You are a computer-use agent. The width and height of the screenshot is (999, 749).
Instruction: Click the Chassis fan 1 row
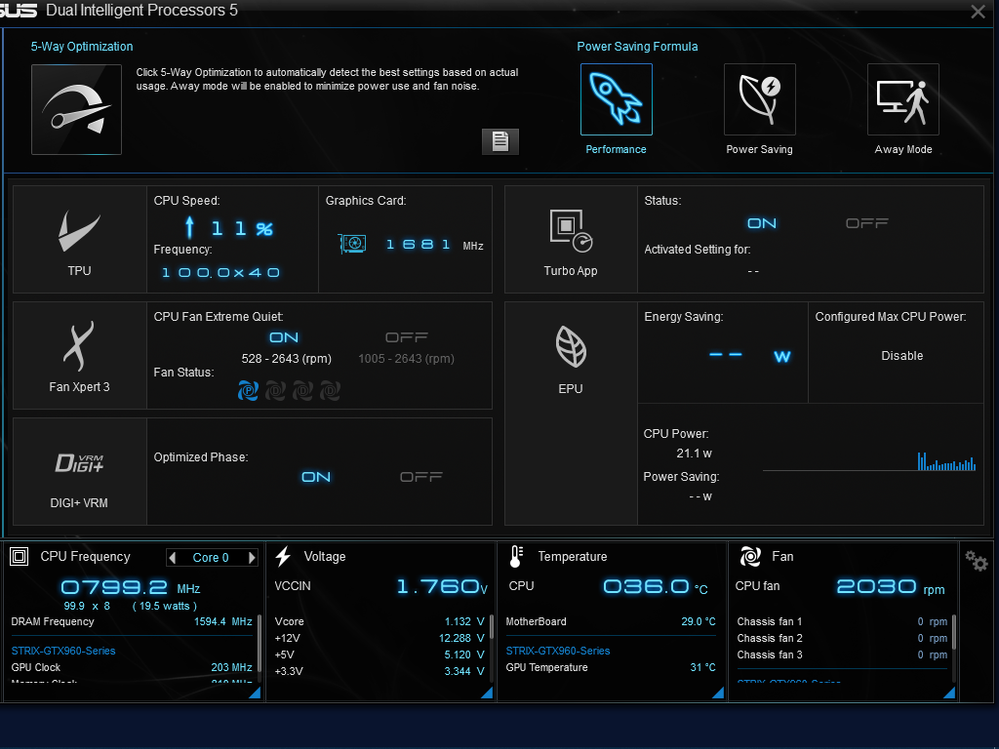coord(842,622)
